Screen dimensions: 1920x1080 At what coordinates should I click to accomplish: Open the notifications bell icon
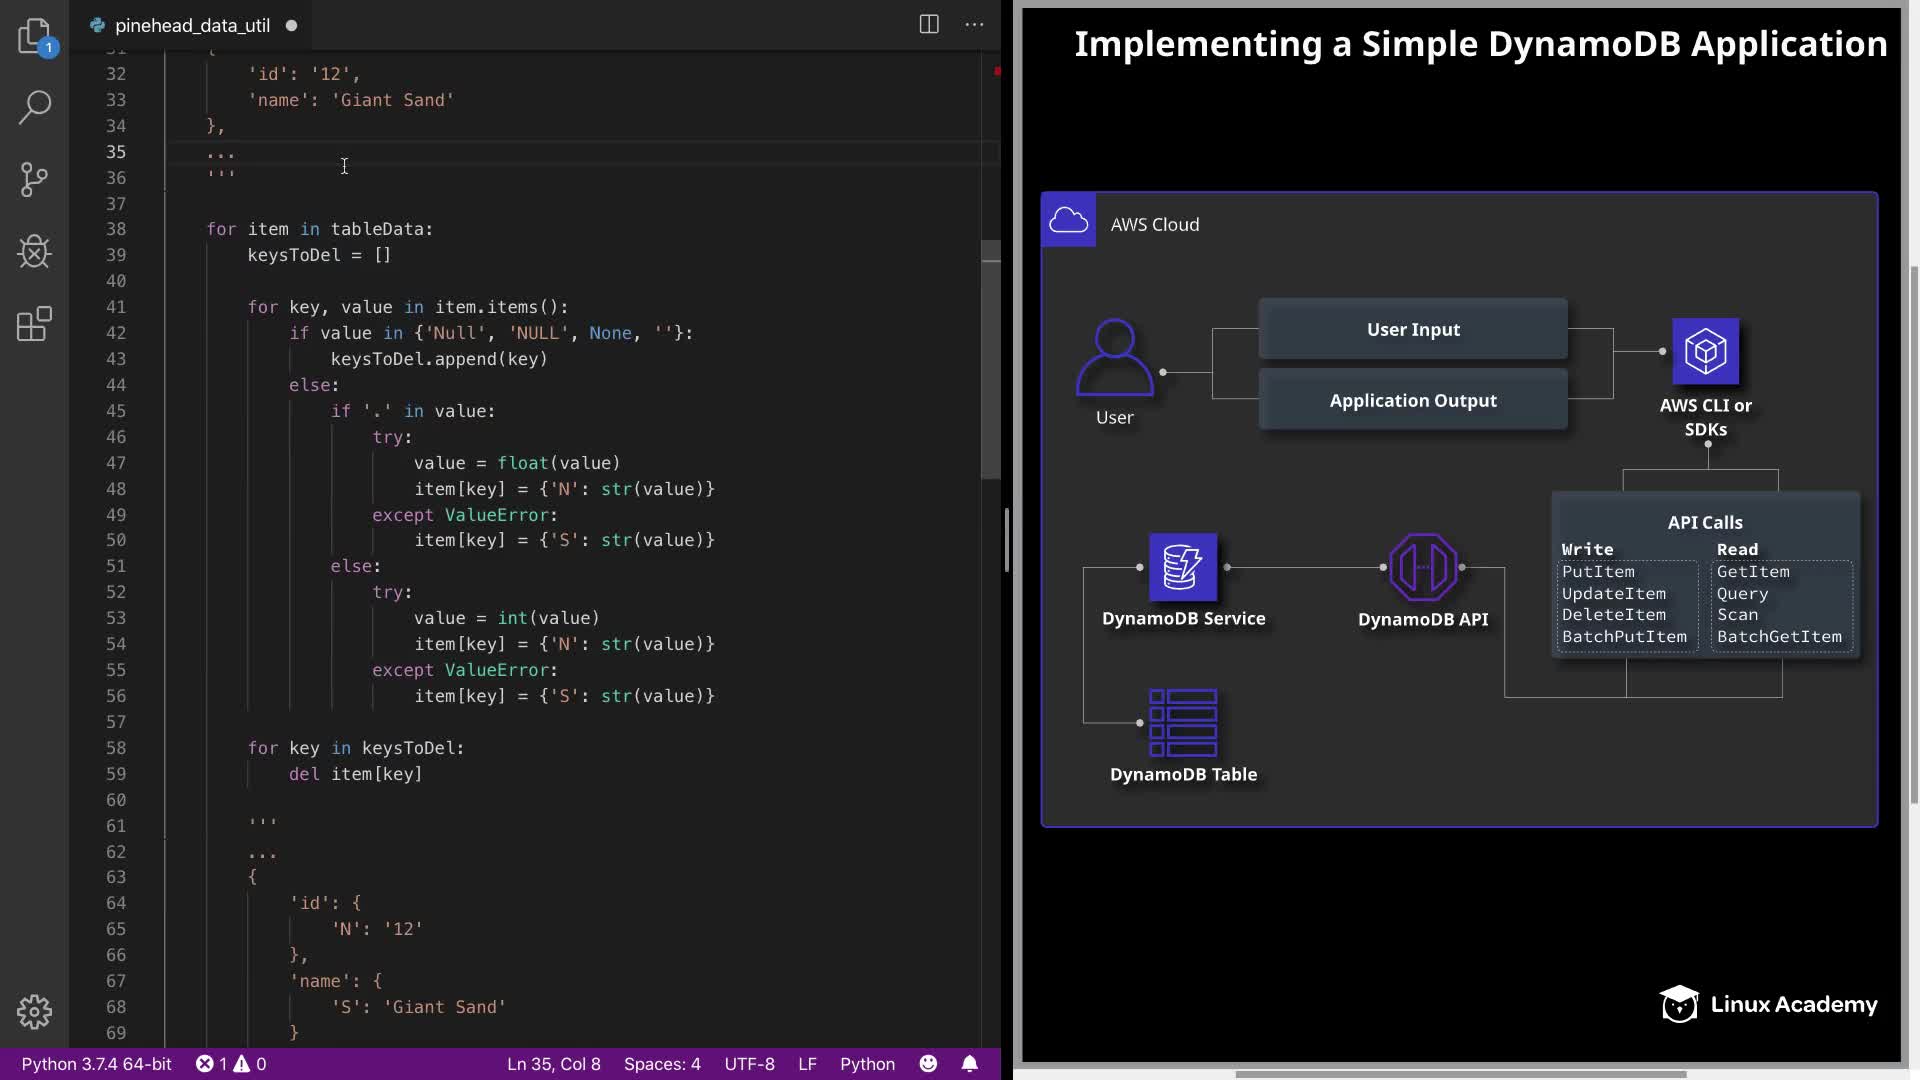click(969, 1064)
